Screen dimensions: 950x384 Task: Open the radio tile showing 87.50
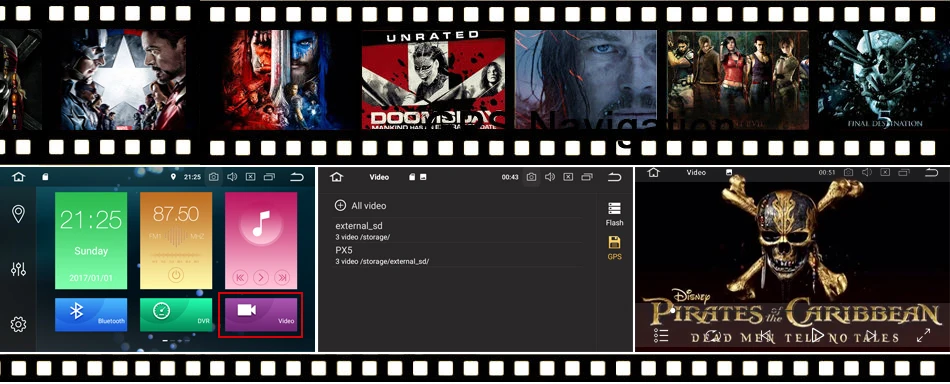tap(176, 240)
